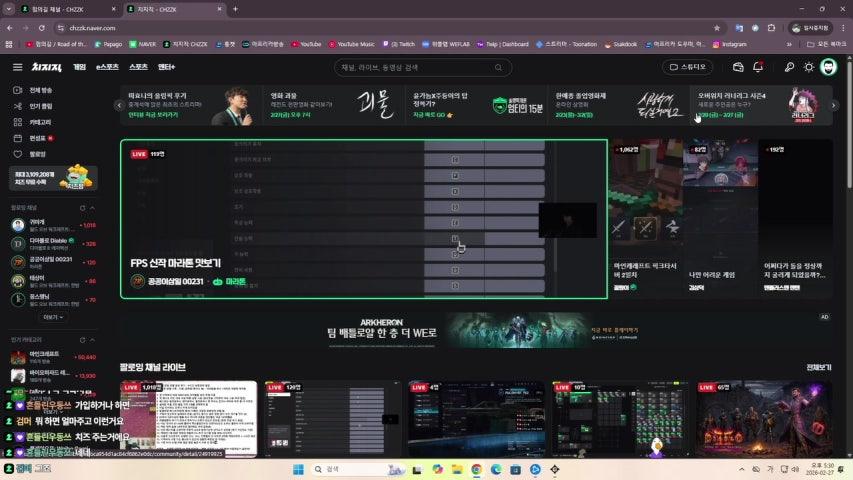Click the magnifier icon in the search box
Screen dimensions: 853x480
pyautogui.click(x=498, y=67)
